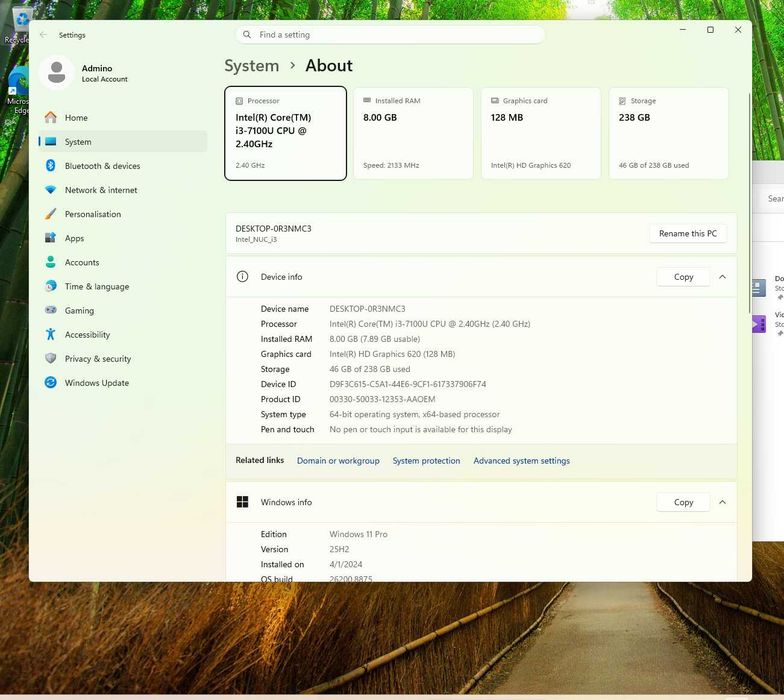Viewport: 784px width, 700px height.
Task: Open the Recycle Bin desktop icon
Action: 18,25
